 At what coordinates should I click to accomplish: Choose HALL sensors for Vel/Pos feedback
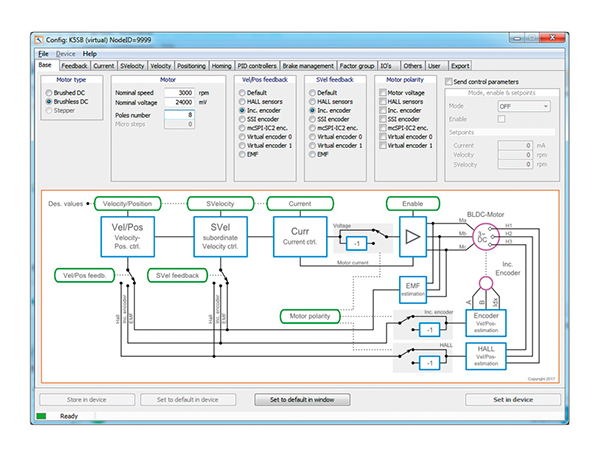[242, 102]
